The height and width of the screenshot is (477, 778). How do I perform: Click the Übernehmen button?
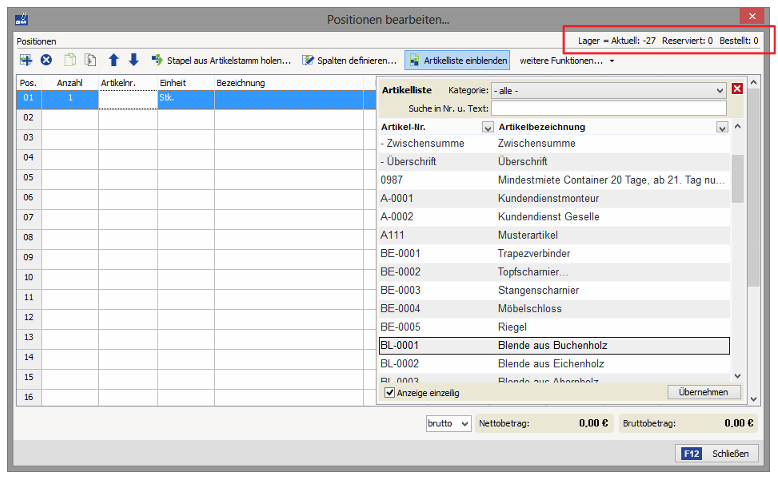[x=704, y=392]
